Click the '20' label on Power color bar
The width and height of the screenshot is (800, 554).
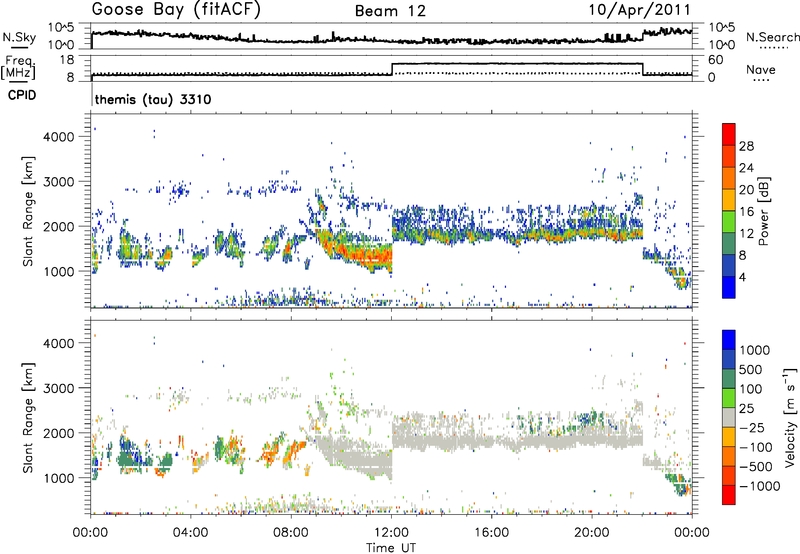point(746,190)
